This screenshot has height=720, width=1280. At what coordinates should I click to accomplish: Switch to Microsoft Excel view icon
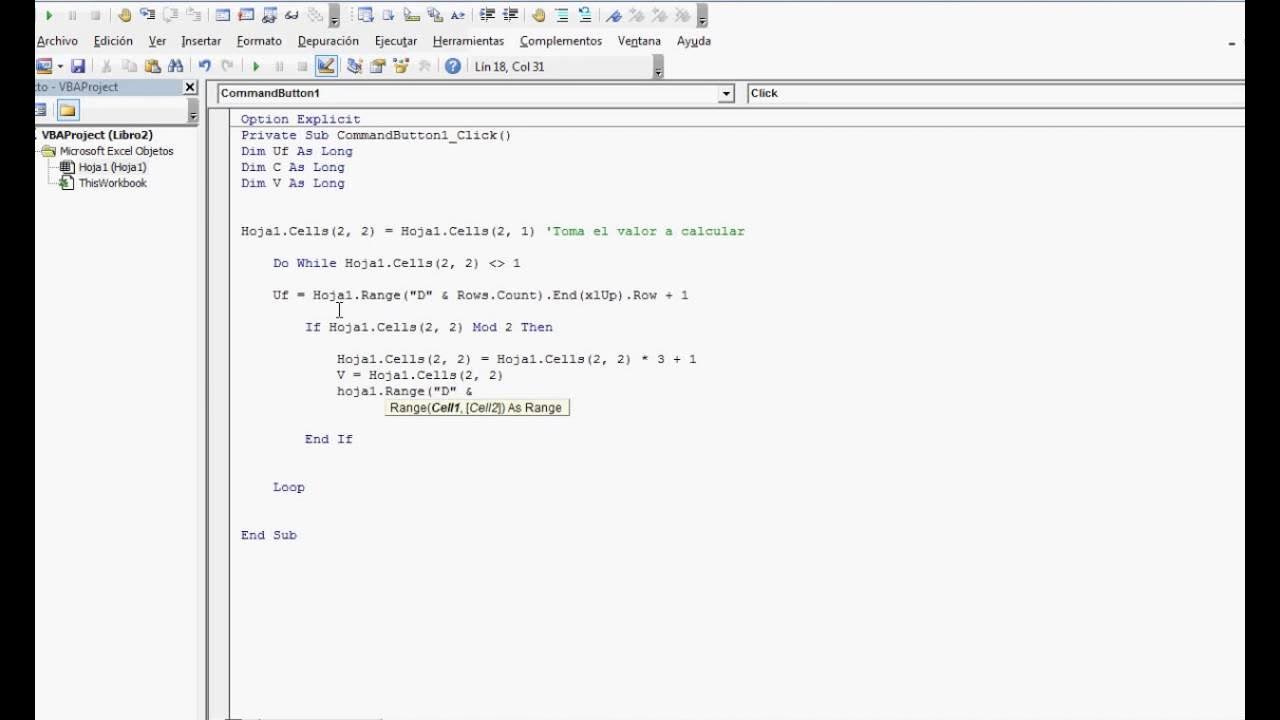[x=43, y=66]
